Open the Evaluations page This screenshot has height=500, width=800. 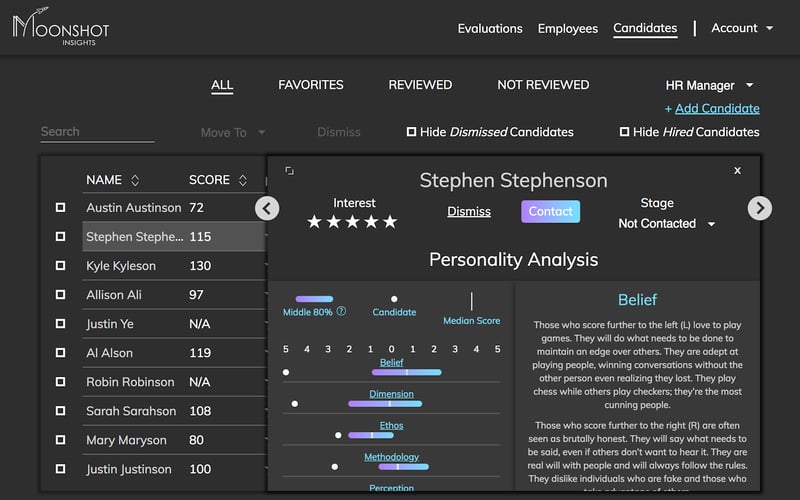(x=490, y=29)
